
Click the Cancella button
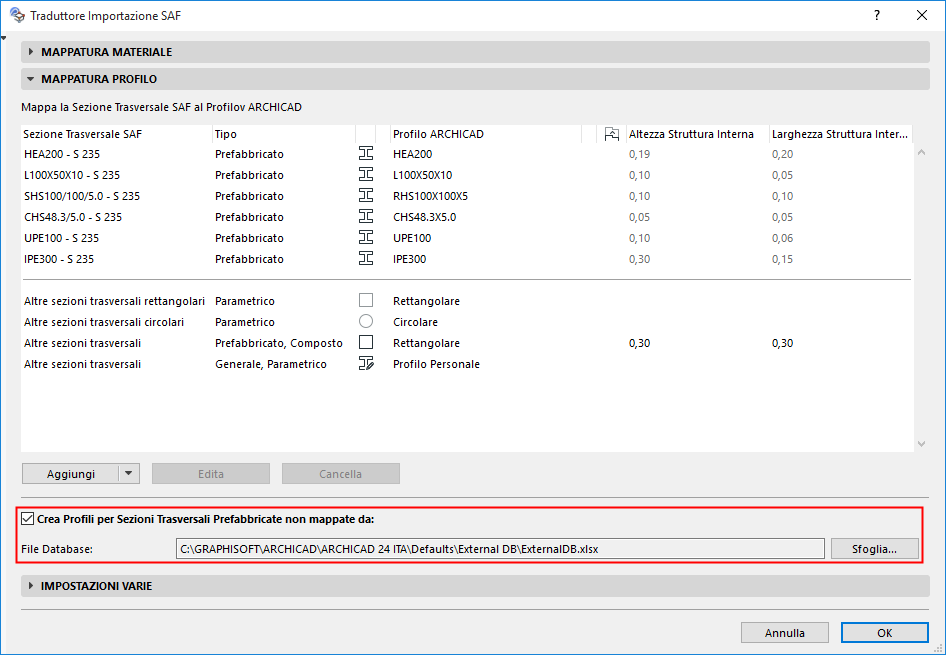click(340, 473)
